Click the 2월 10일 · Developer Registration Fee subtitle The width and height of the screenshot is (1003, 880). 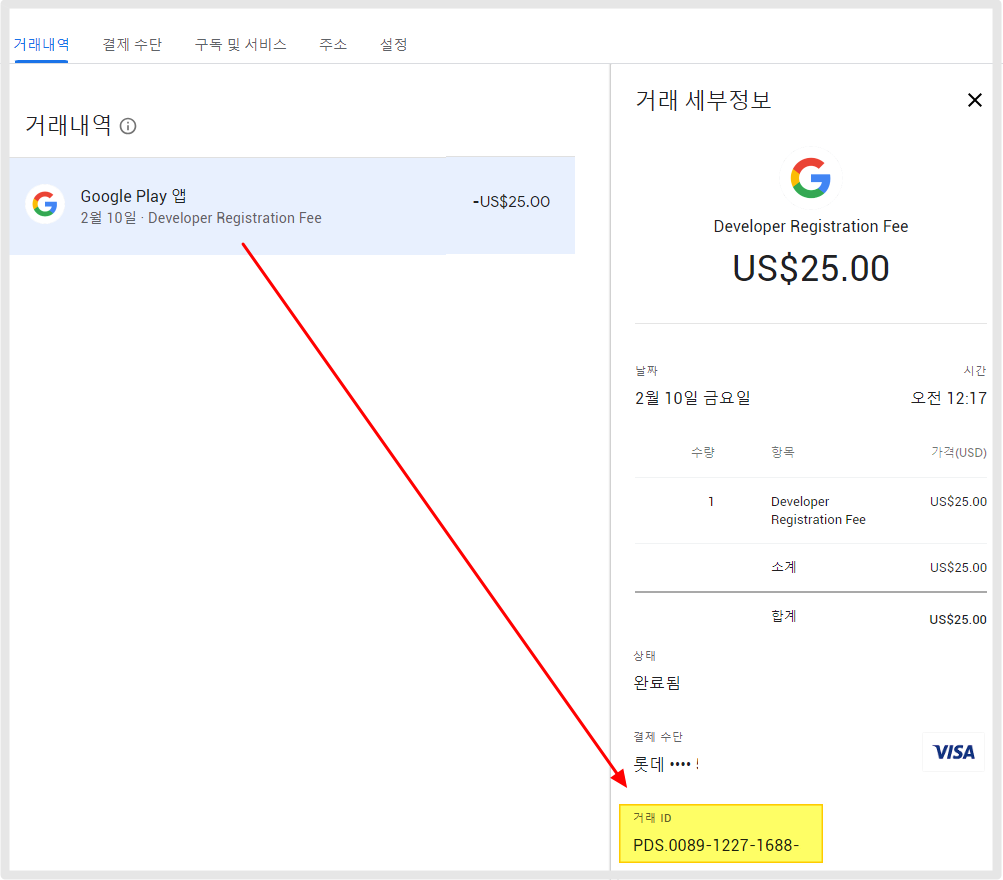pos(201,218)
